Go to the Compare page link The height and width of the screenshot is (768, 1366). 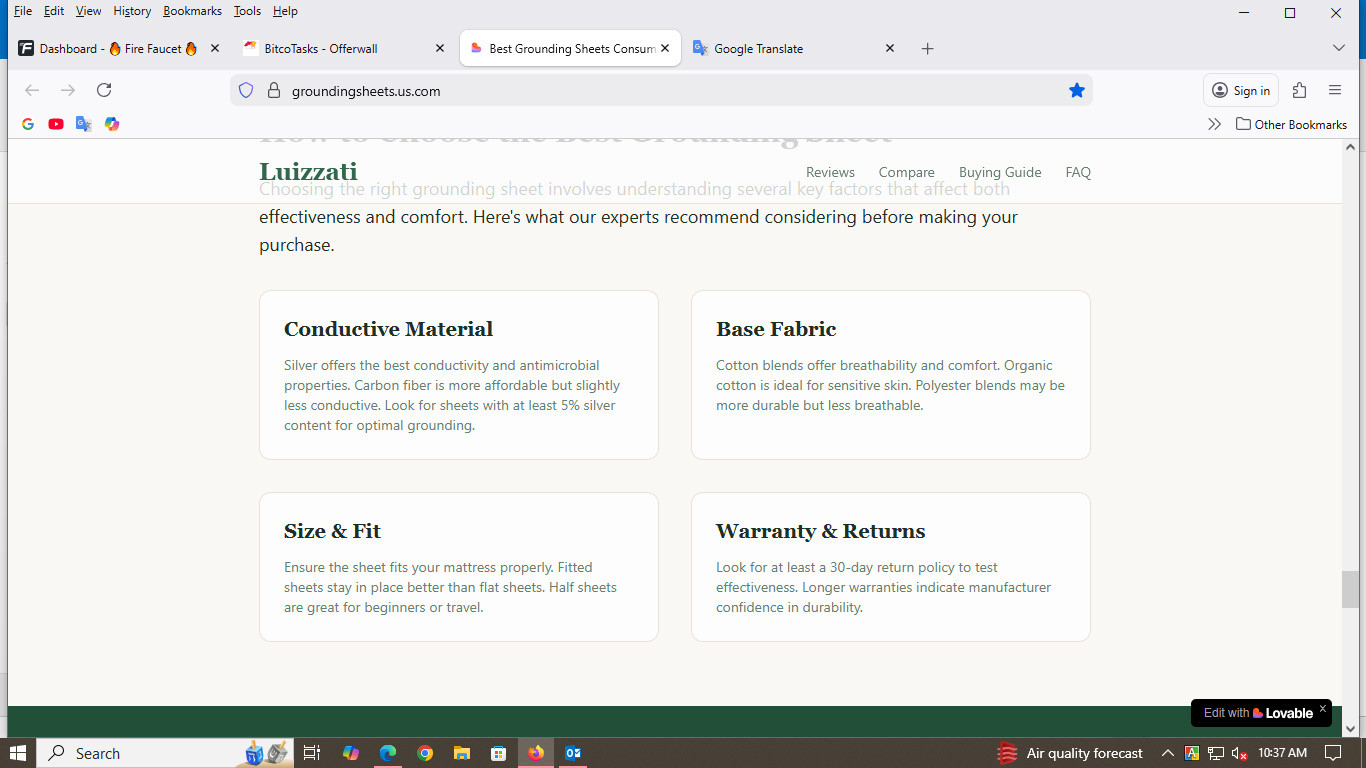click(x=906, y=172)
